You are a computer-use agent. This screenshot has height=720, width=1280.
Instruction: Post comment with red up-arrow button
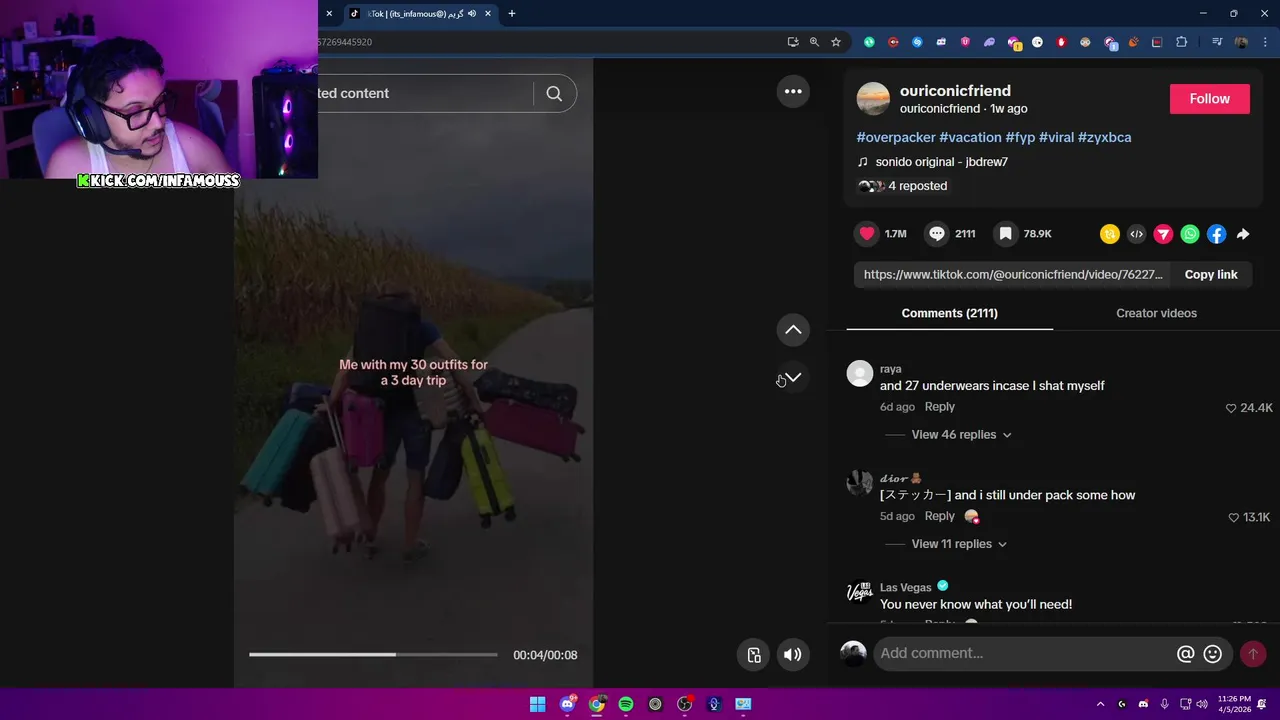tap(1253, 654)
